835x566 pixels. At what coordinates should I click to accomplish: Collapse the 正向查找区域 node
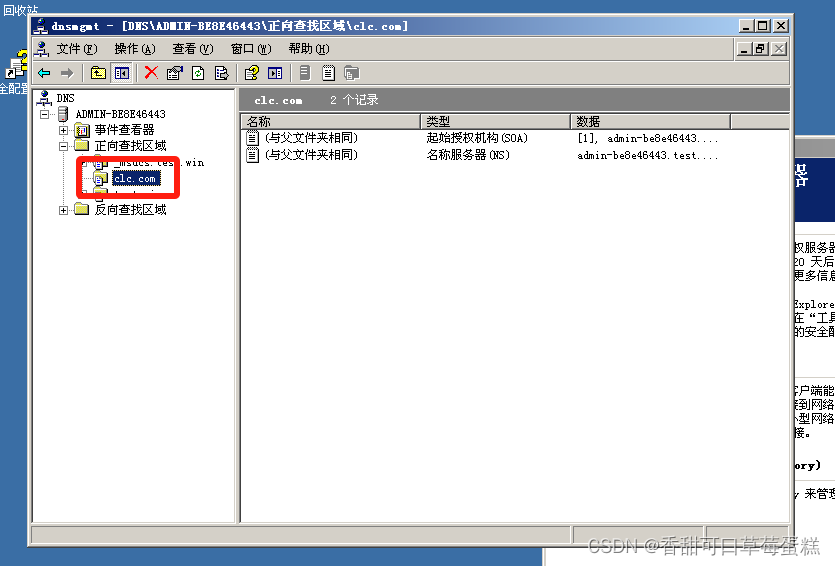(63, 146)
